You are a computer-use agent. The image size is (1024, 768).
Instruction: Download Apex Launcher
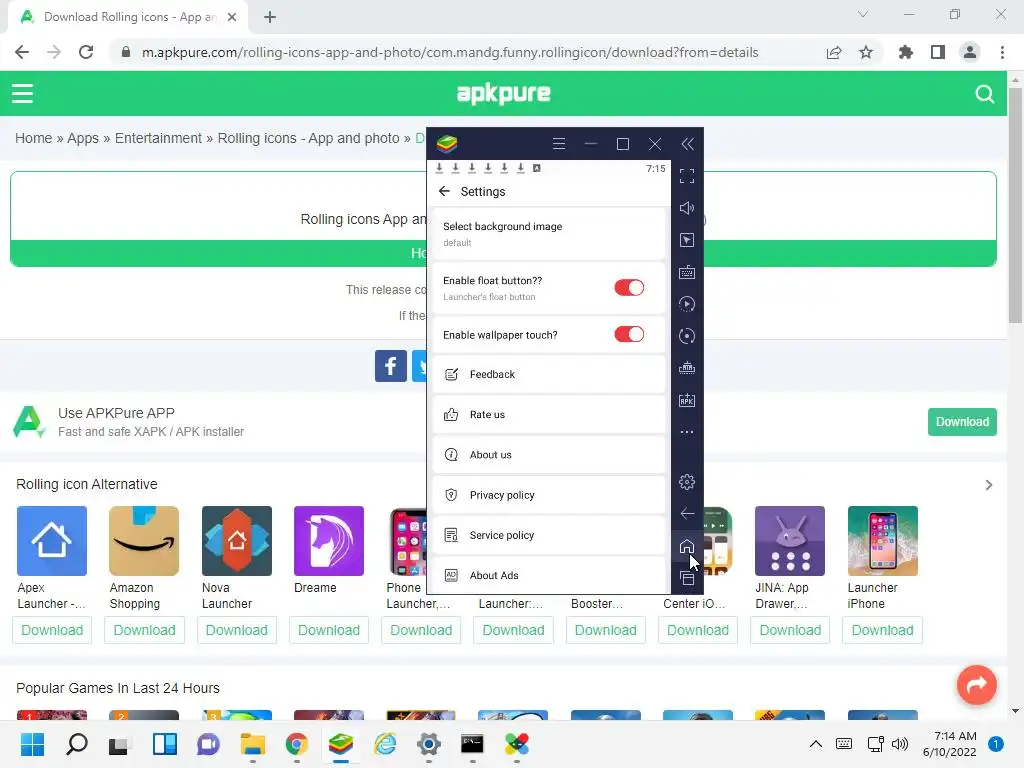pos(52,630)
